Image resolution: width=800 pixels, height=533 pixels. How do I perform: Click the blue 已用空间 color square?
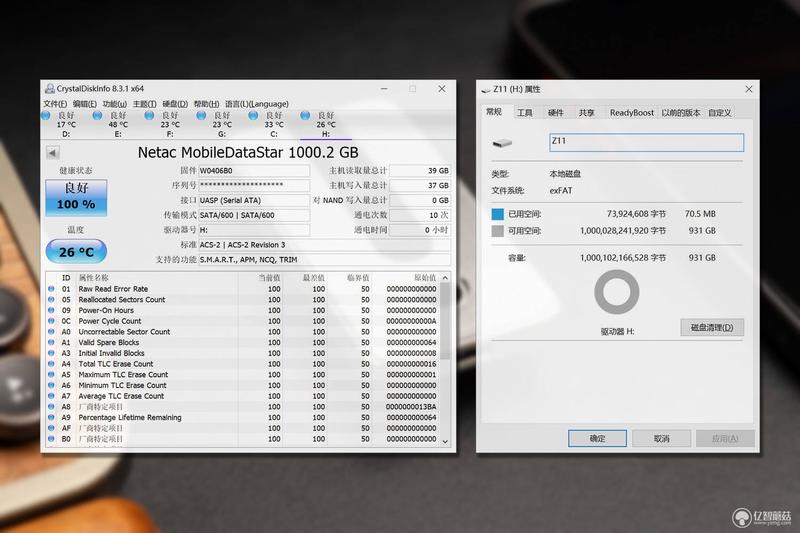(x=497, y=214)
